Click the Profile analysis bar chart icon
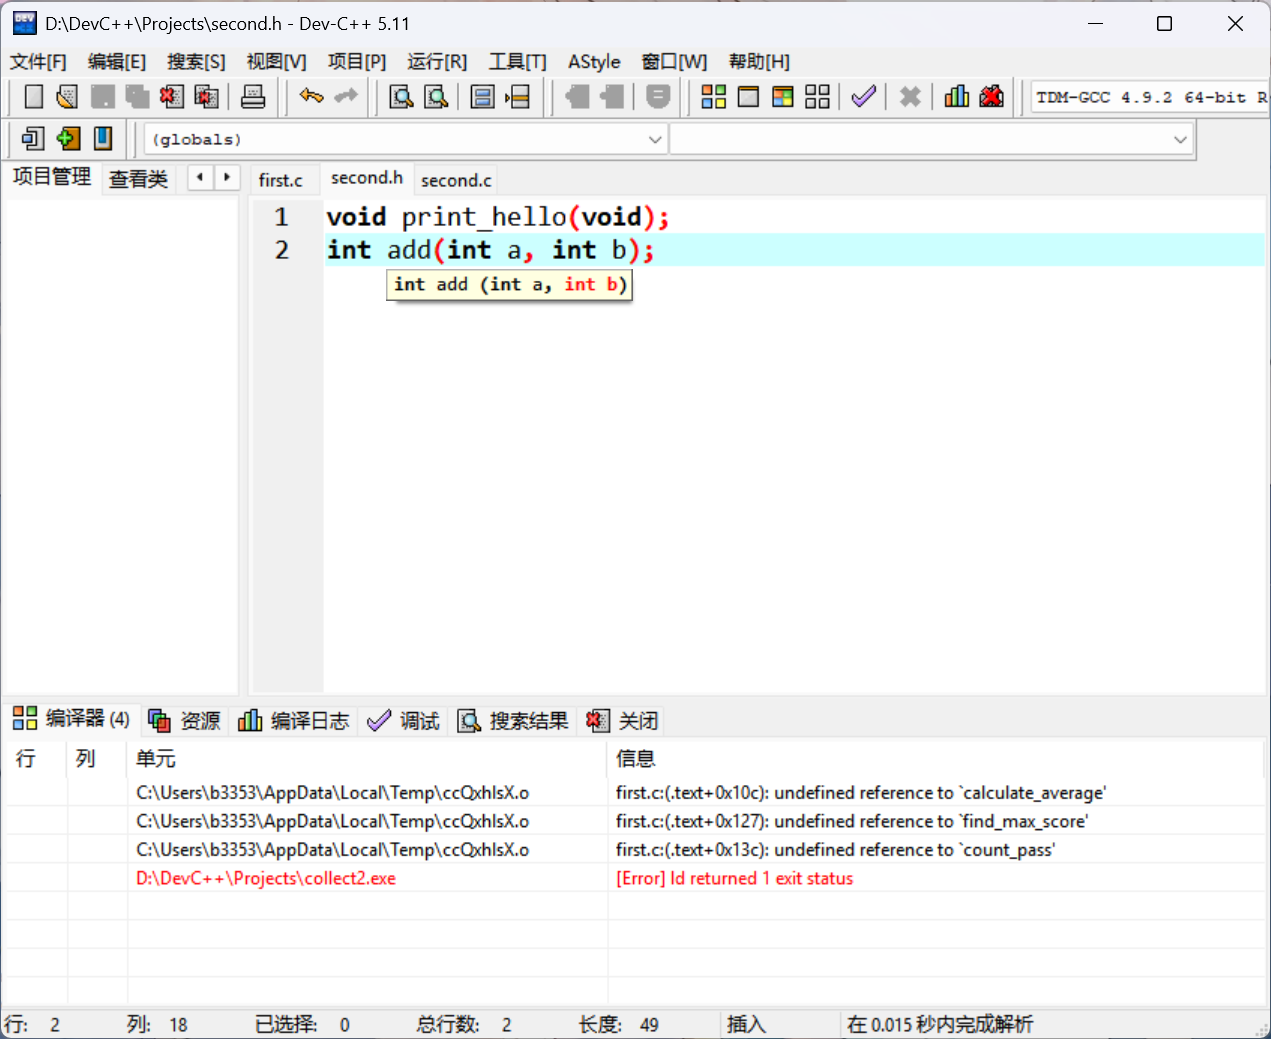Screen dimensions: 1271x1039 (957, 97)
